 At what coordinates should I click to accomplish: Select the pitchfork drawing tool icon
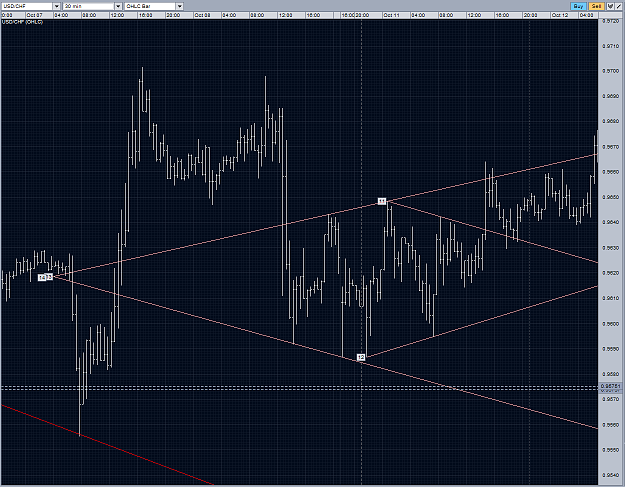click(610, 6)
